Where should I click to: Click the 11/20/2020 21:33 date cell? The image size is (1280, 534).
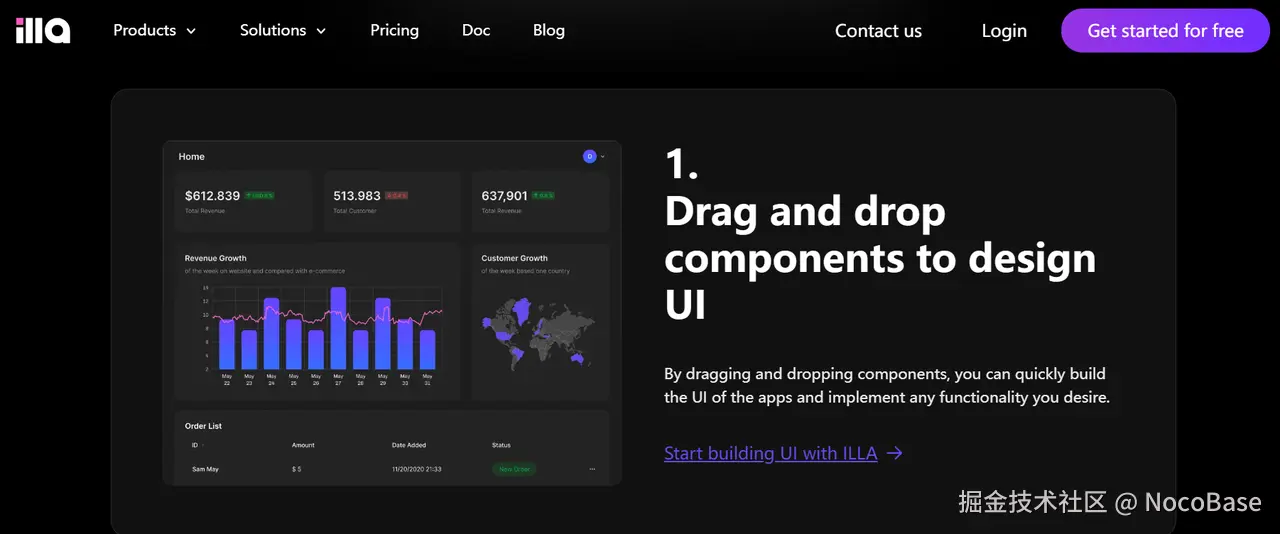point(417,469)
